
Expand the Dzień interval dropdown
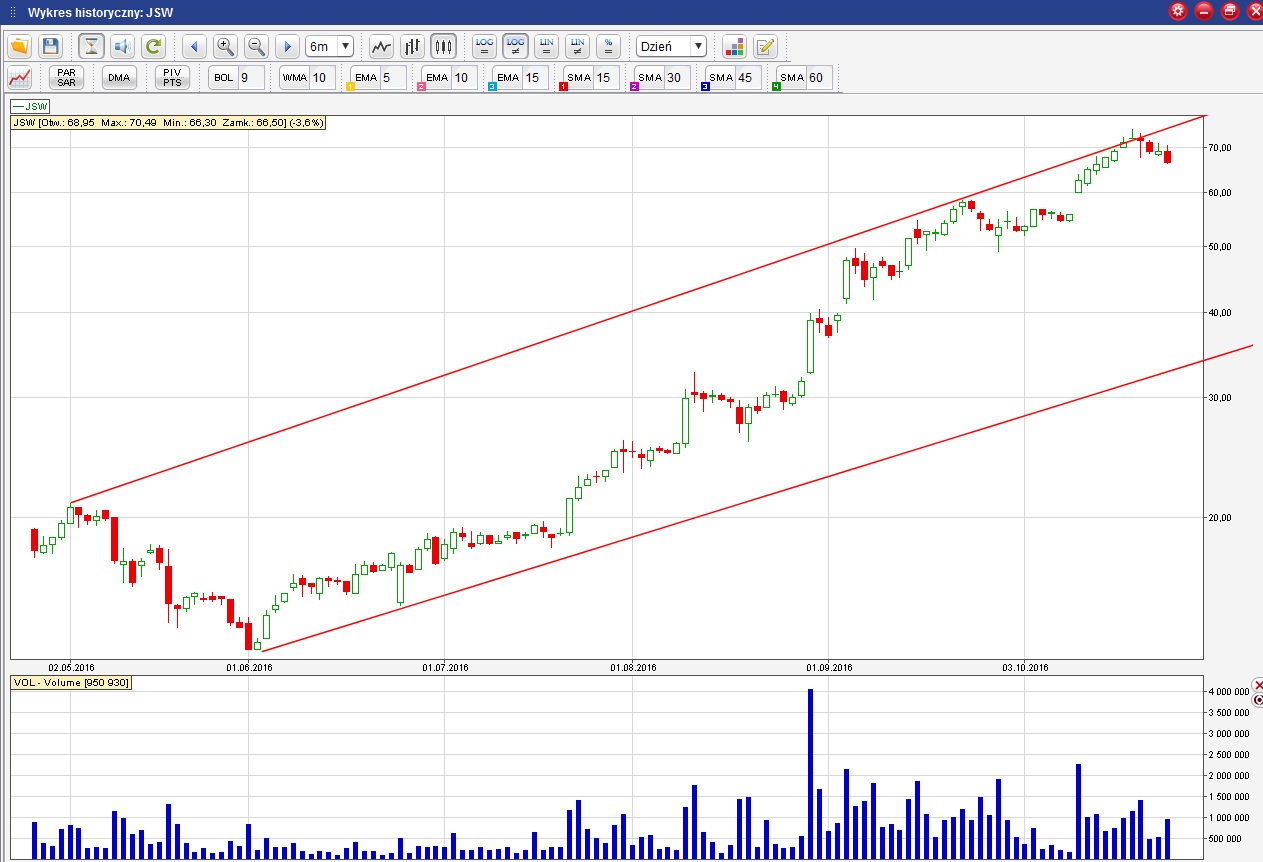coord(671,46)
